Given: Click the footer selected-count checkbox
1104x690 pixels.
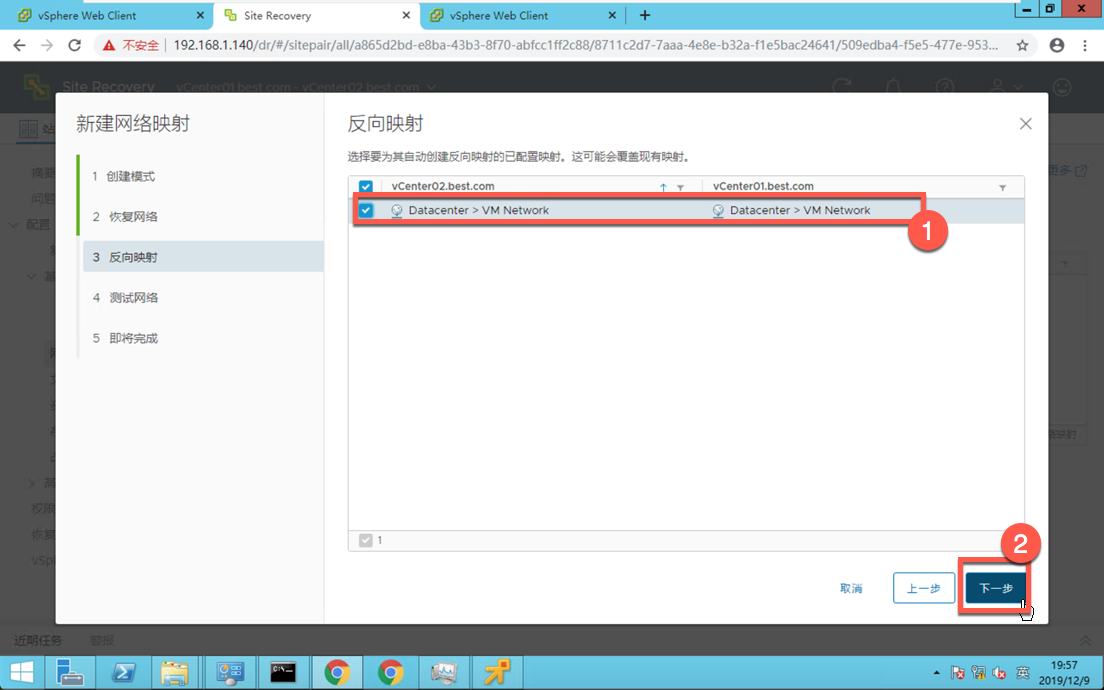Looking at the screenshot, I should 365,540.
